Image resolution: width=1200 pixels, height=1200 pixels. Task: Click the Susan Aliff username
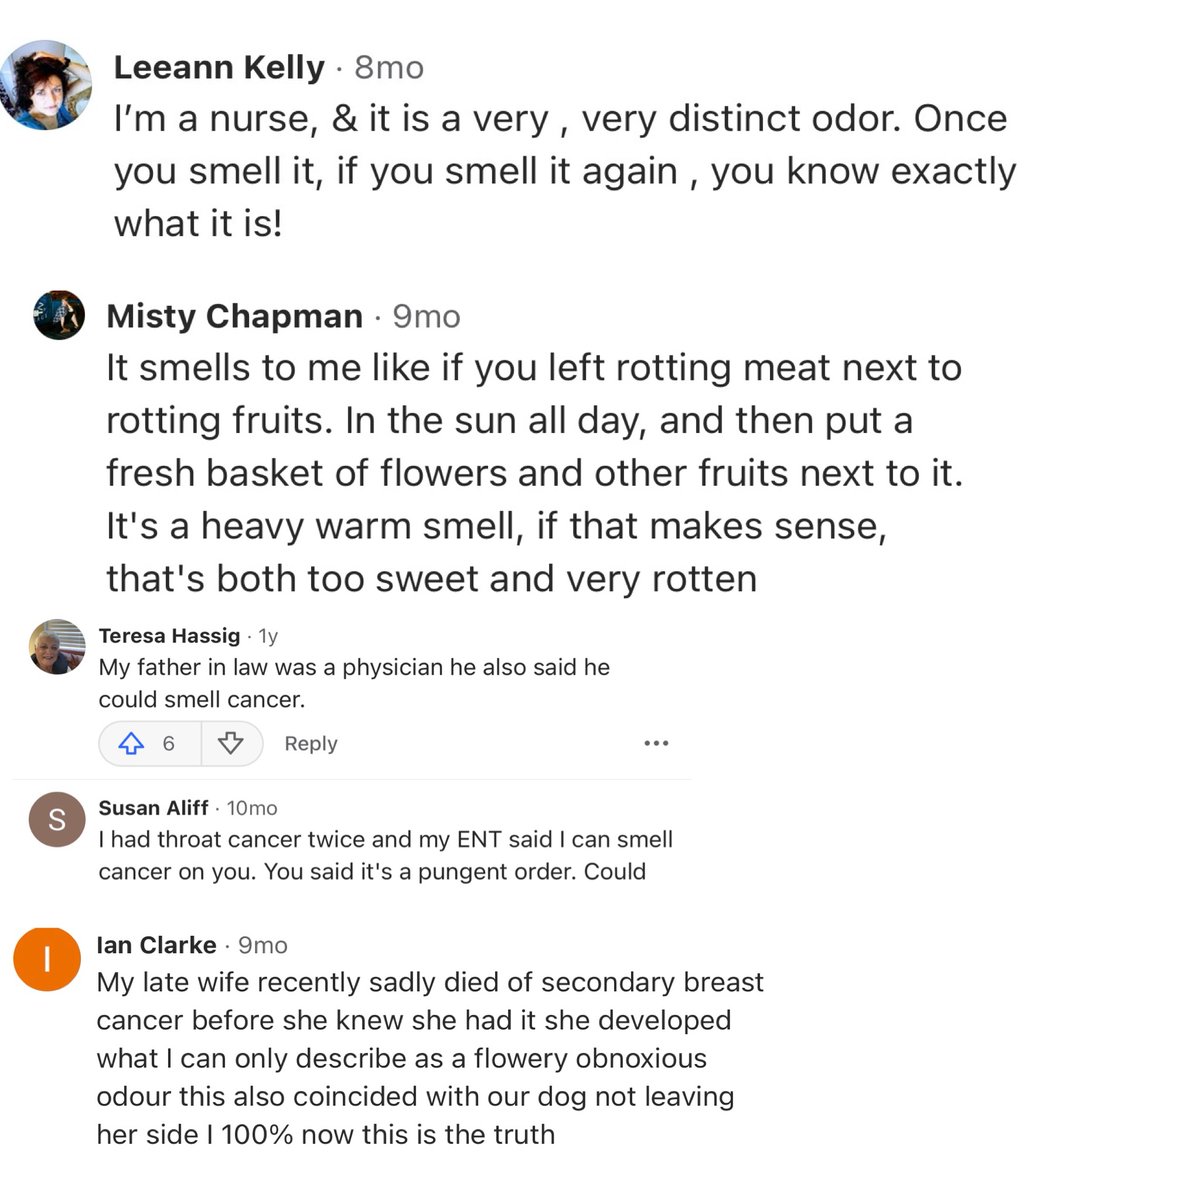[x=153, y=807]
